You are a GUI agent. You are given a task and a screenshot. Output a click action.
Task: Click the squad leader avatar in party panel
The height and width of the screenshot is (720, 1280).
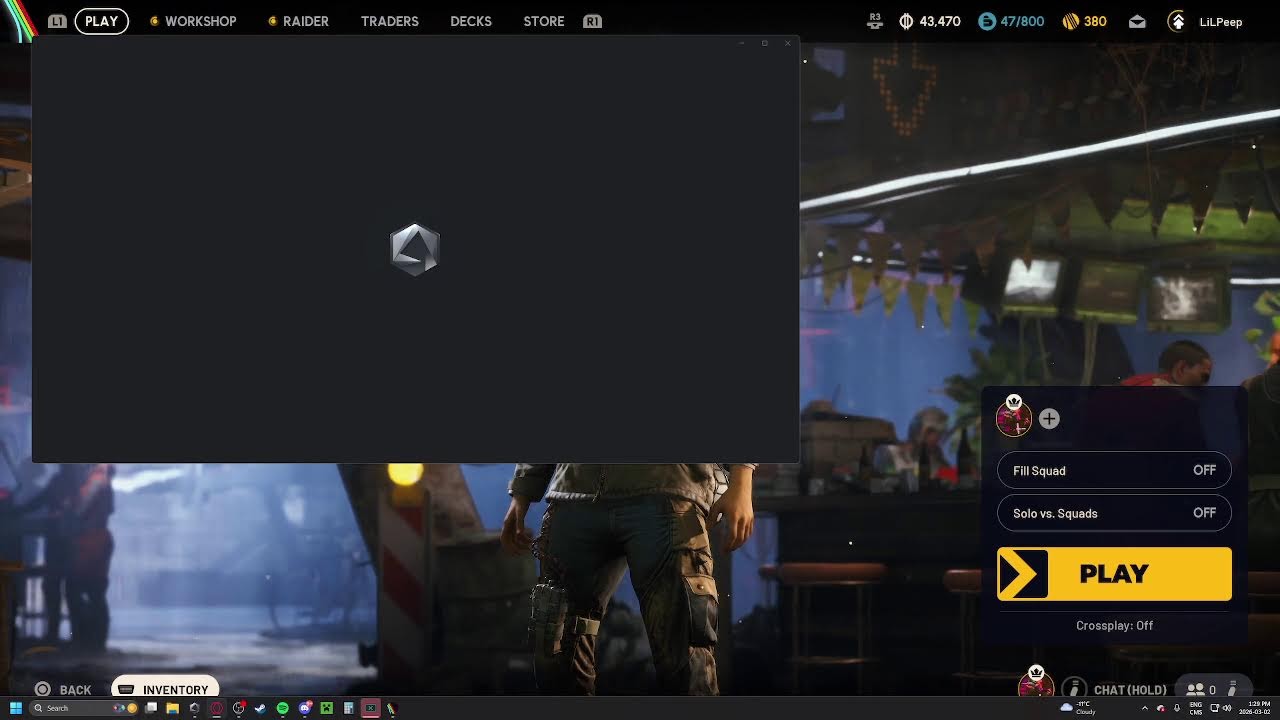pyautogui.click(x=1014, y=417)
